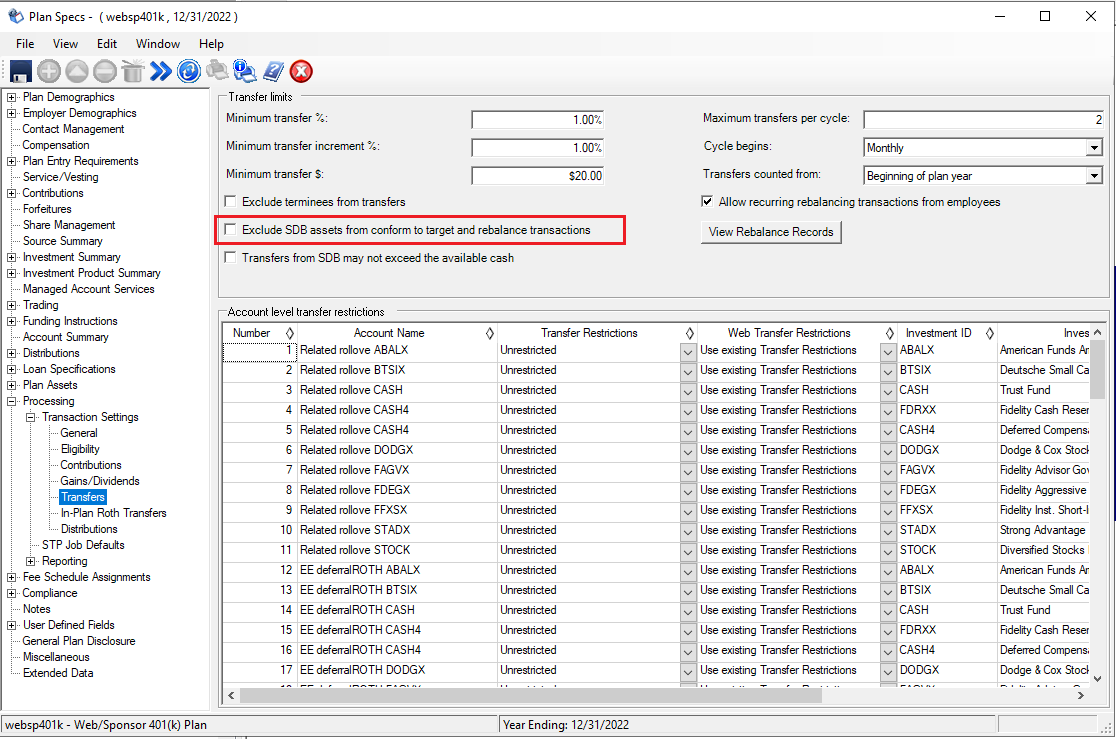Open the Help book toolbar icon
Image resolution: width=1116 pixels, height=741 pixels.
[273, 71]
